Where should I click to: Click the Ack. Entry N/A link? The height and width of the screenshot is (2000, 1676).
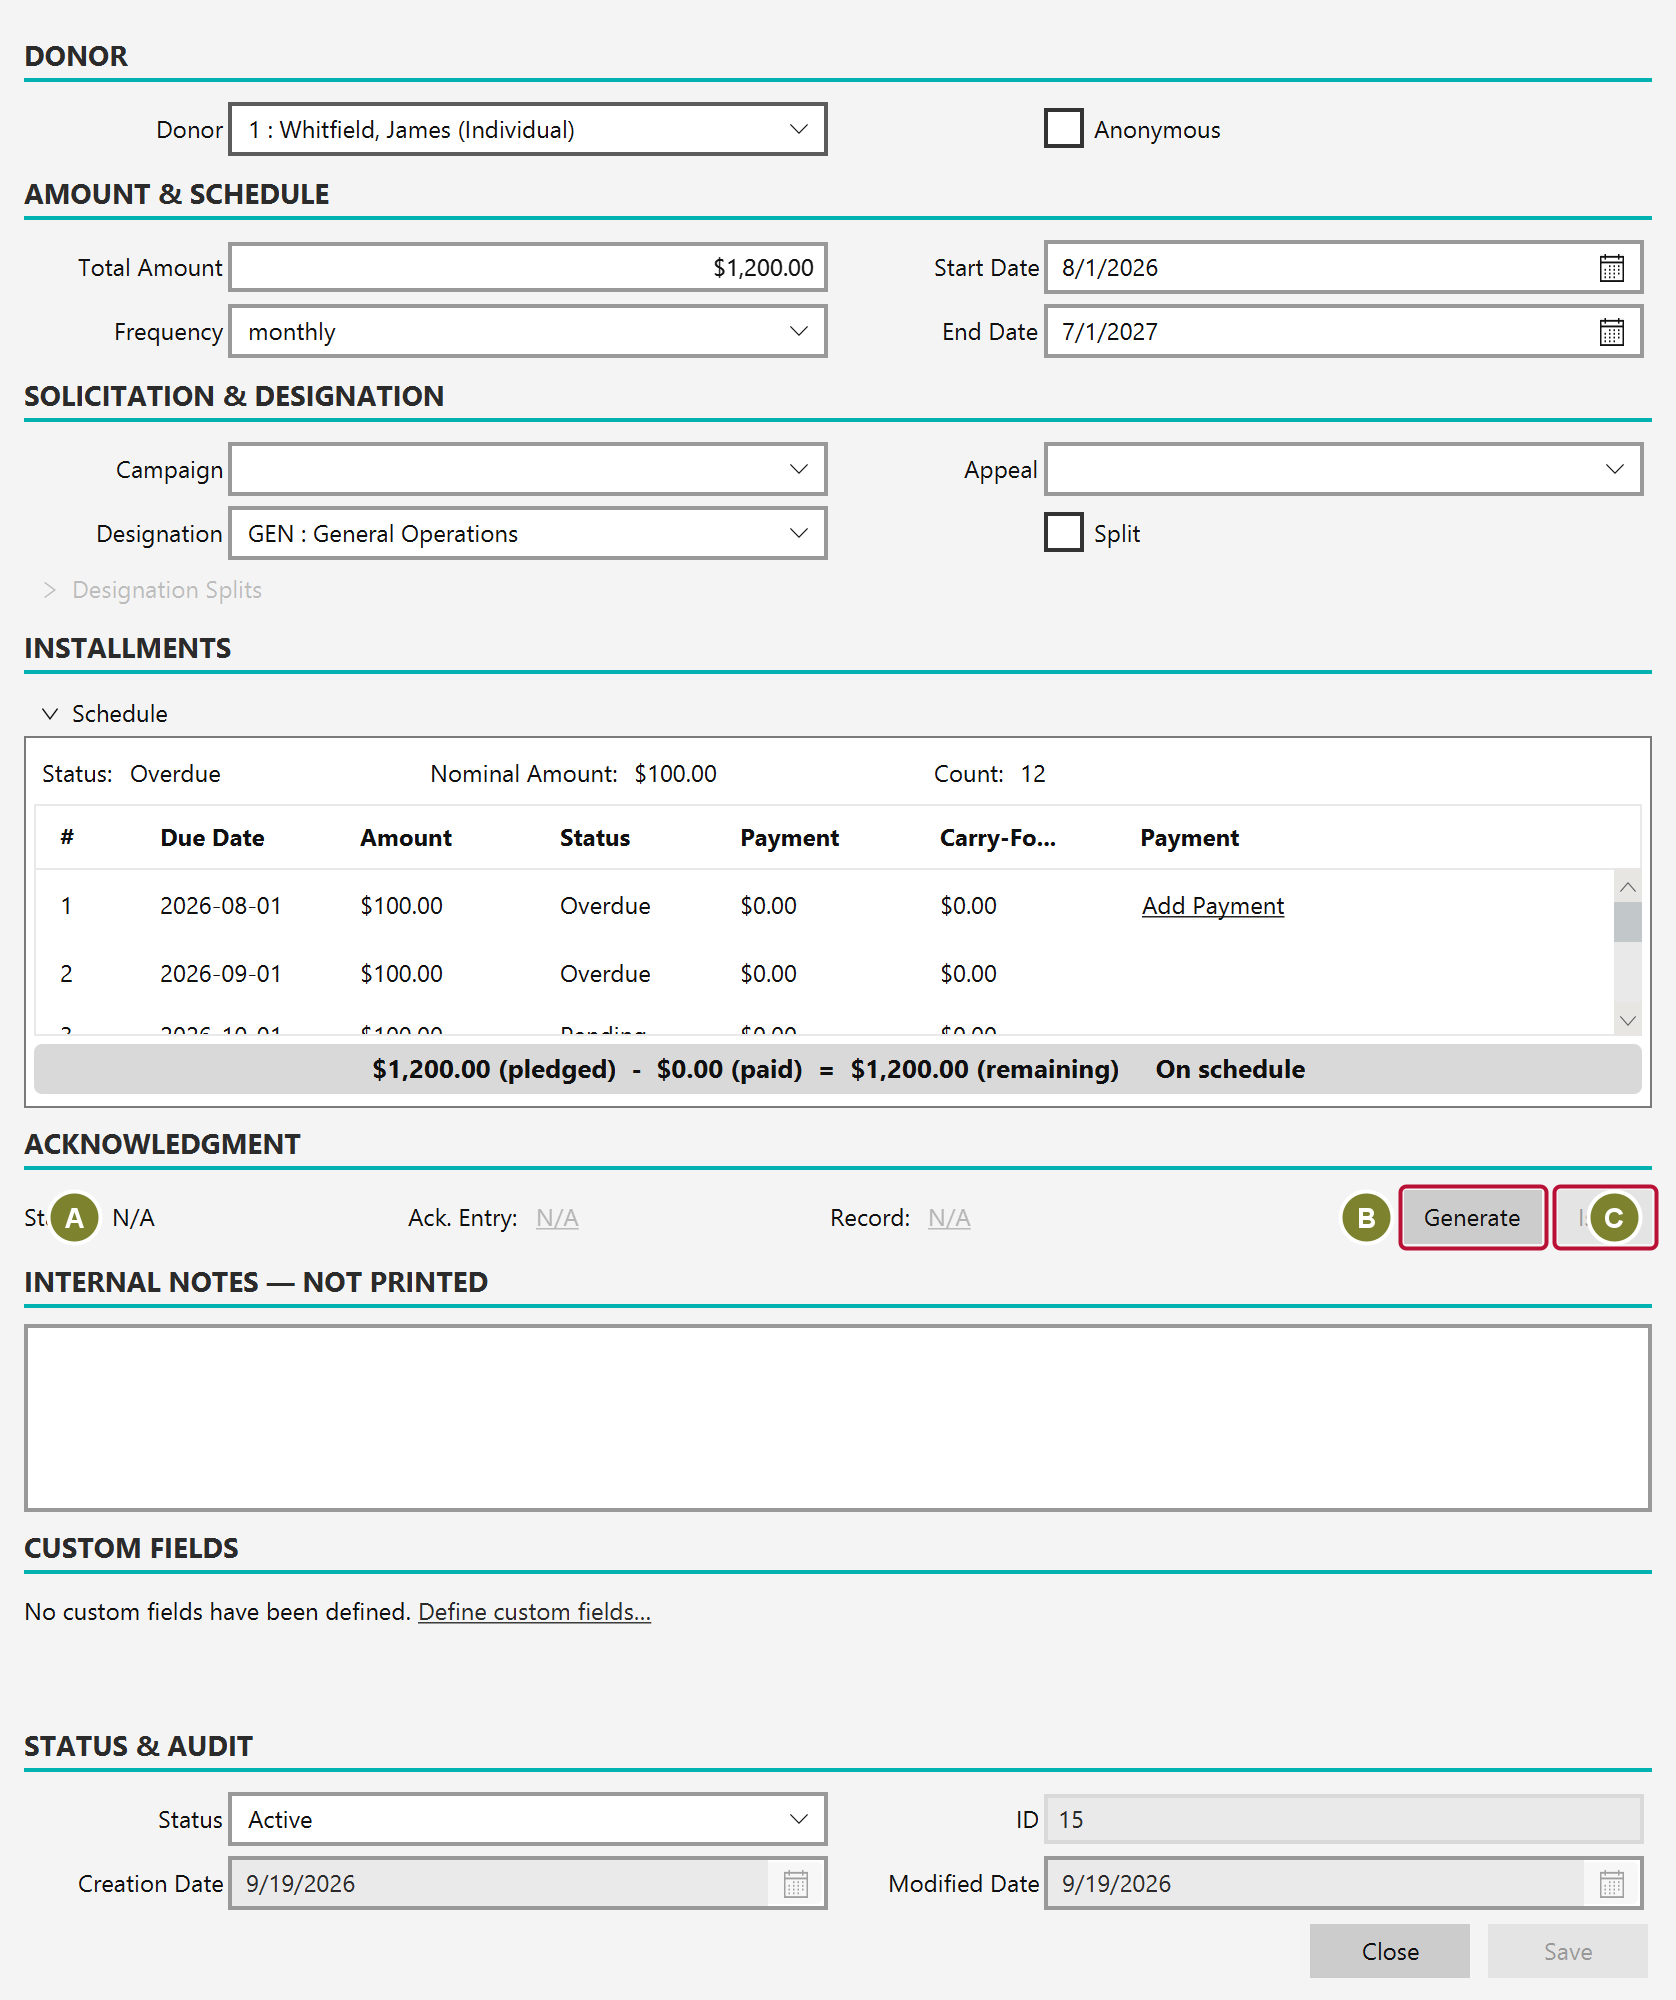[x=557, y=1218]
